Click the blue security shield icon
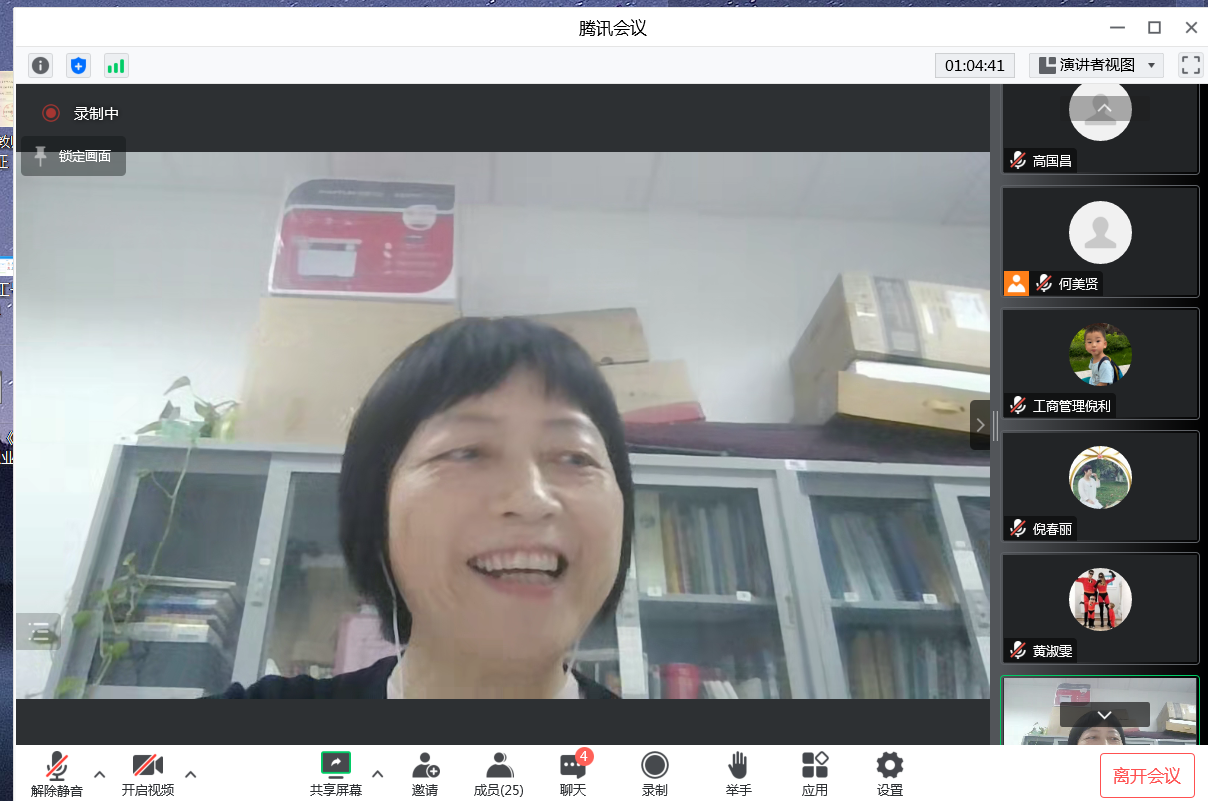 (x=78, y=66)
